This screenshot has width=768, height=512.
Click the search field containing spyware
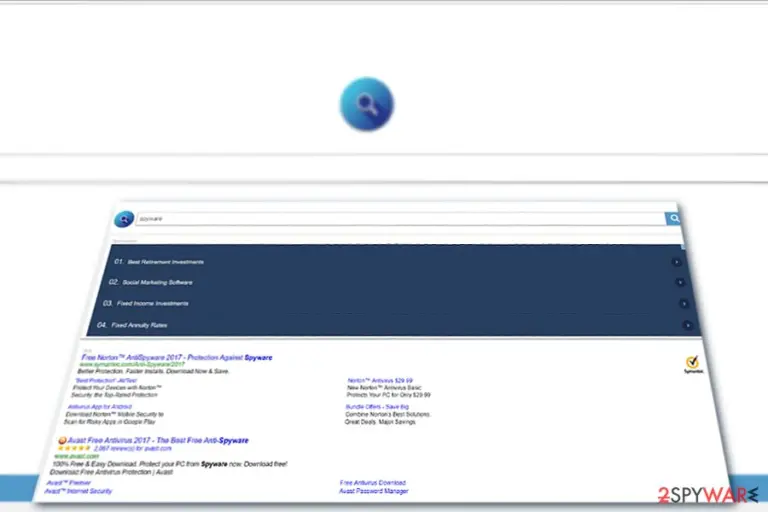pyautogui.click(x=401, y=219)
